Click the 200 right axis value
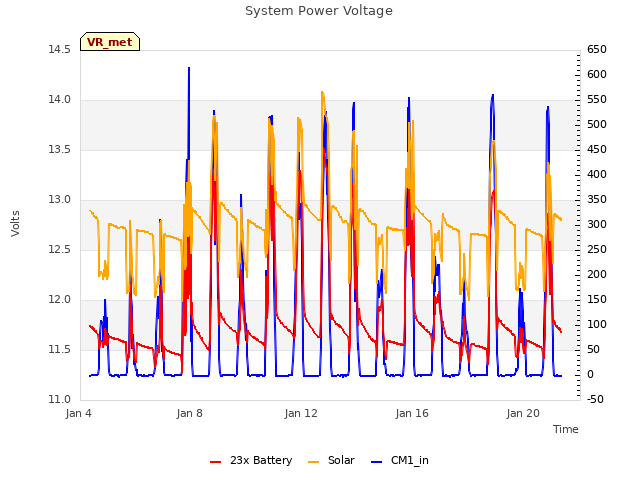Screen dimensions: 640x480 (x=597, y=274)
